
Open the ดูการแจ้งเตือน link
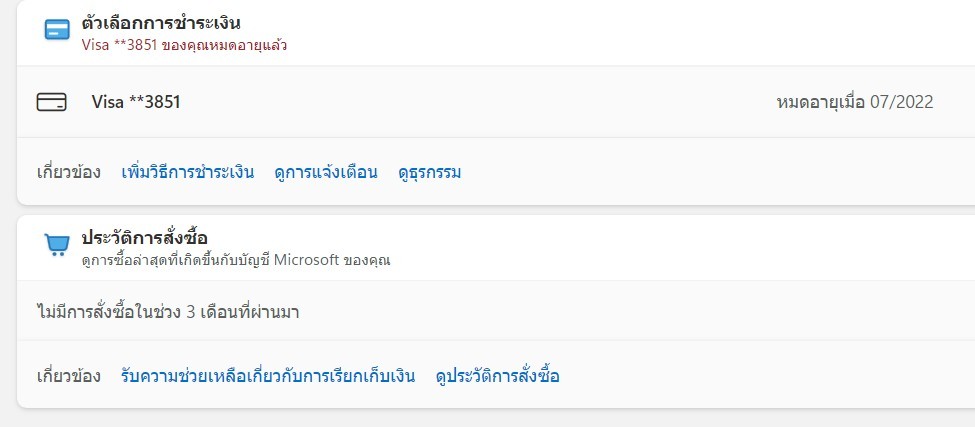tap(325, 172)
